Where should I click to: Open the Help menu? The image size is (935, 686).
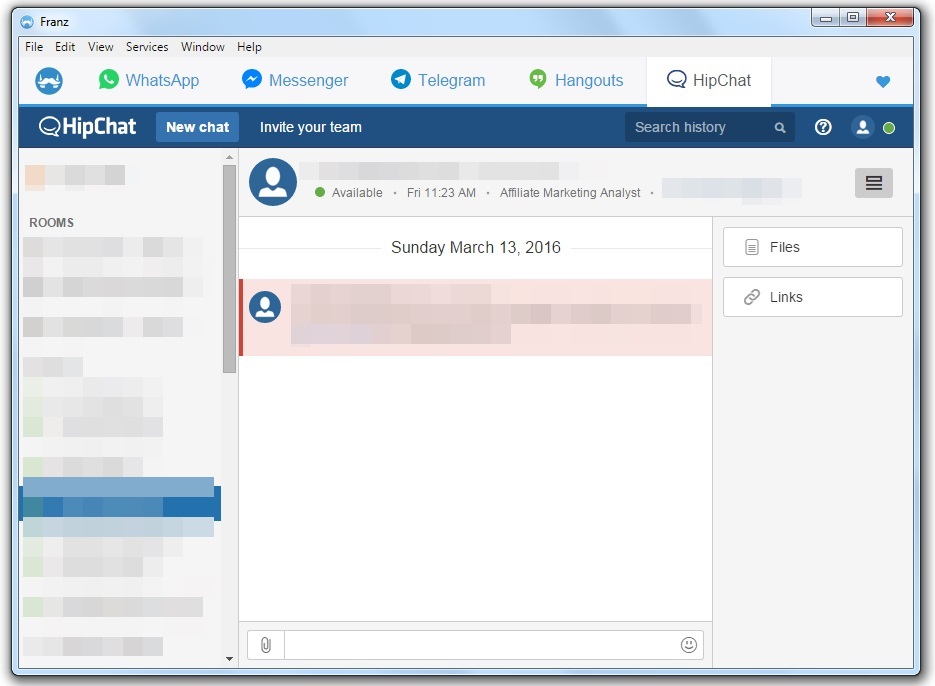[x=249, y=47]
